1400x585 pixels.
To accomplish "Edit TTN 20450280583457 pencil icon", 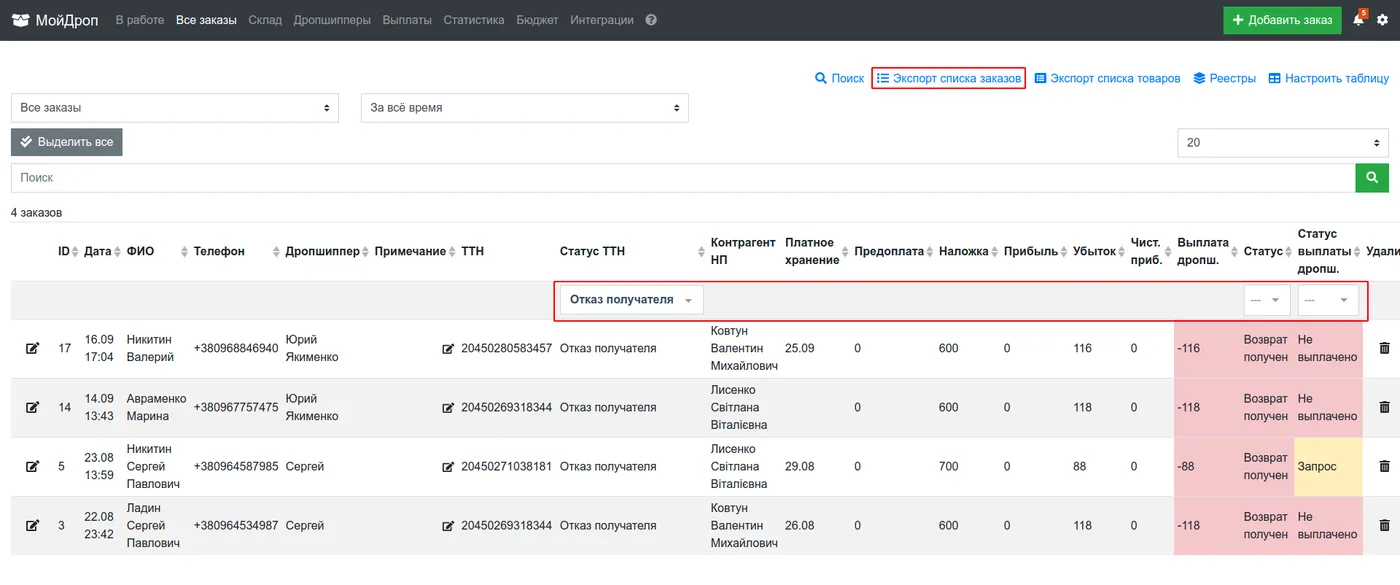I will point(448,349).
